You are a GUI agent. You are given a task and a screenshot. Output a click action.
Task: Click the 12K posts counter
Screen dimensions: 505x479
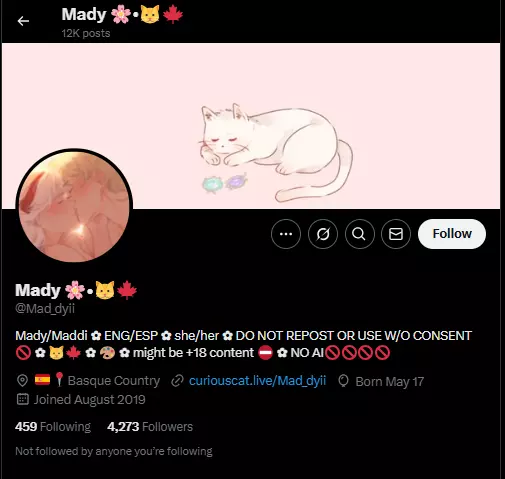click(x=86, y=33)
